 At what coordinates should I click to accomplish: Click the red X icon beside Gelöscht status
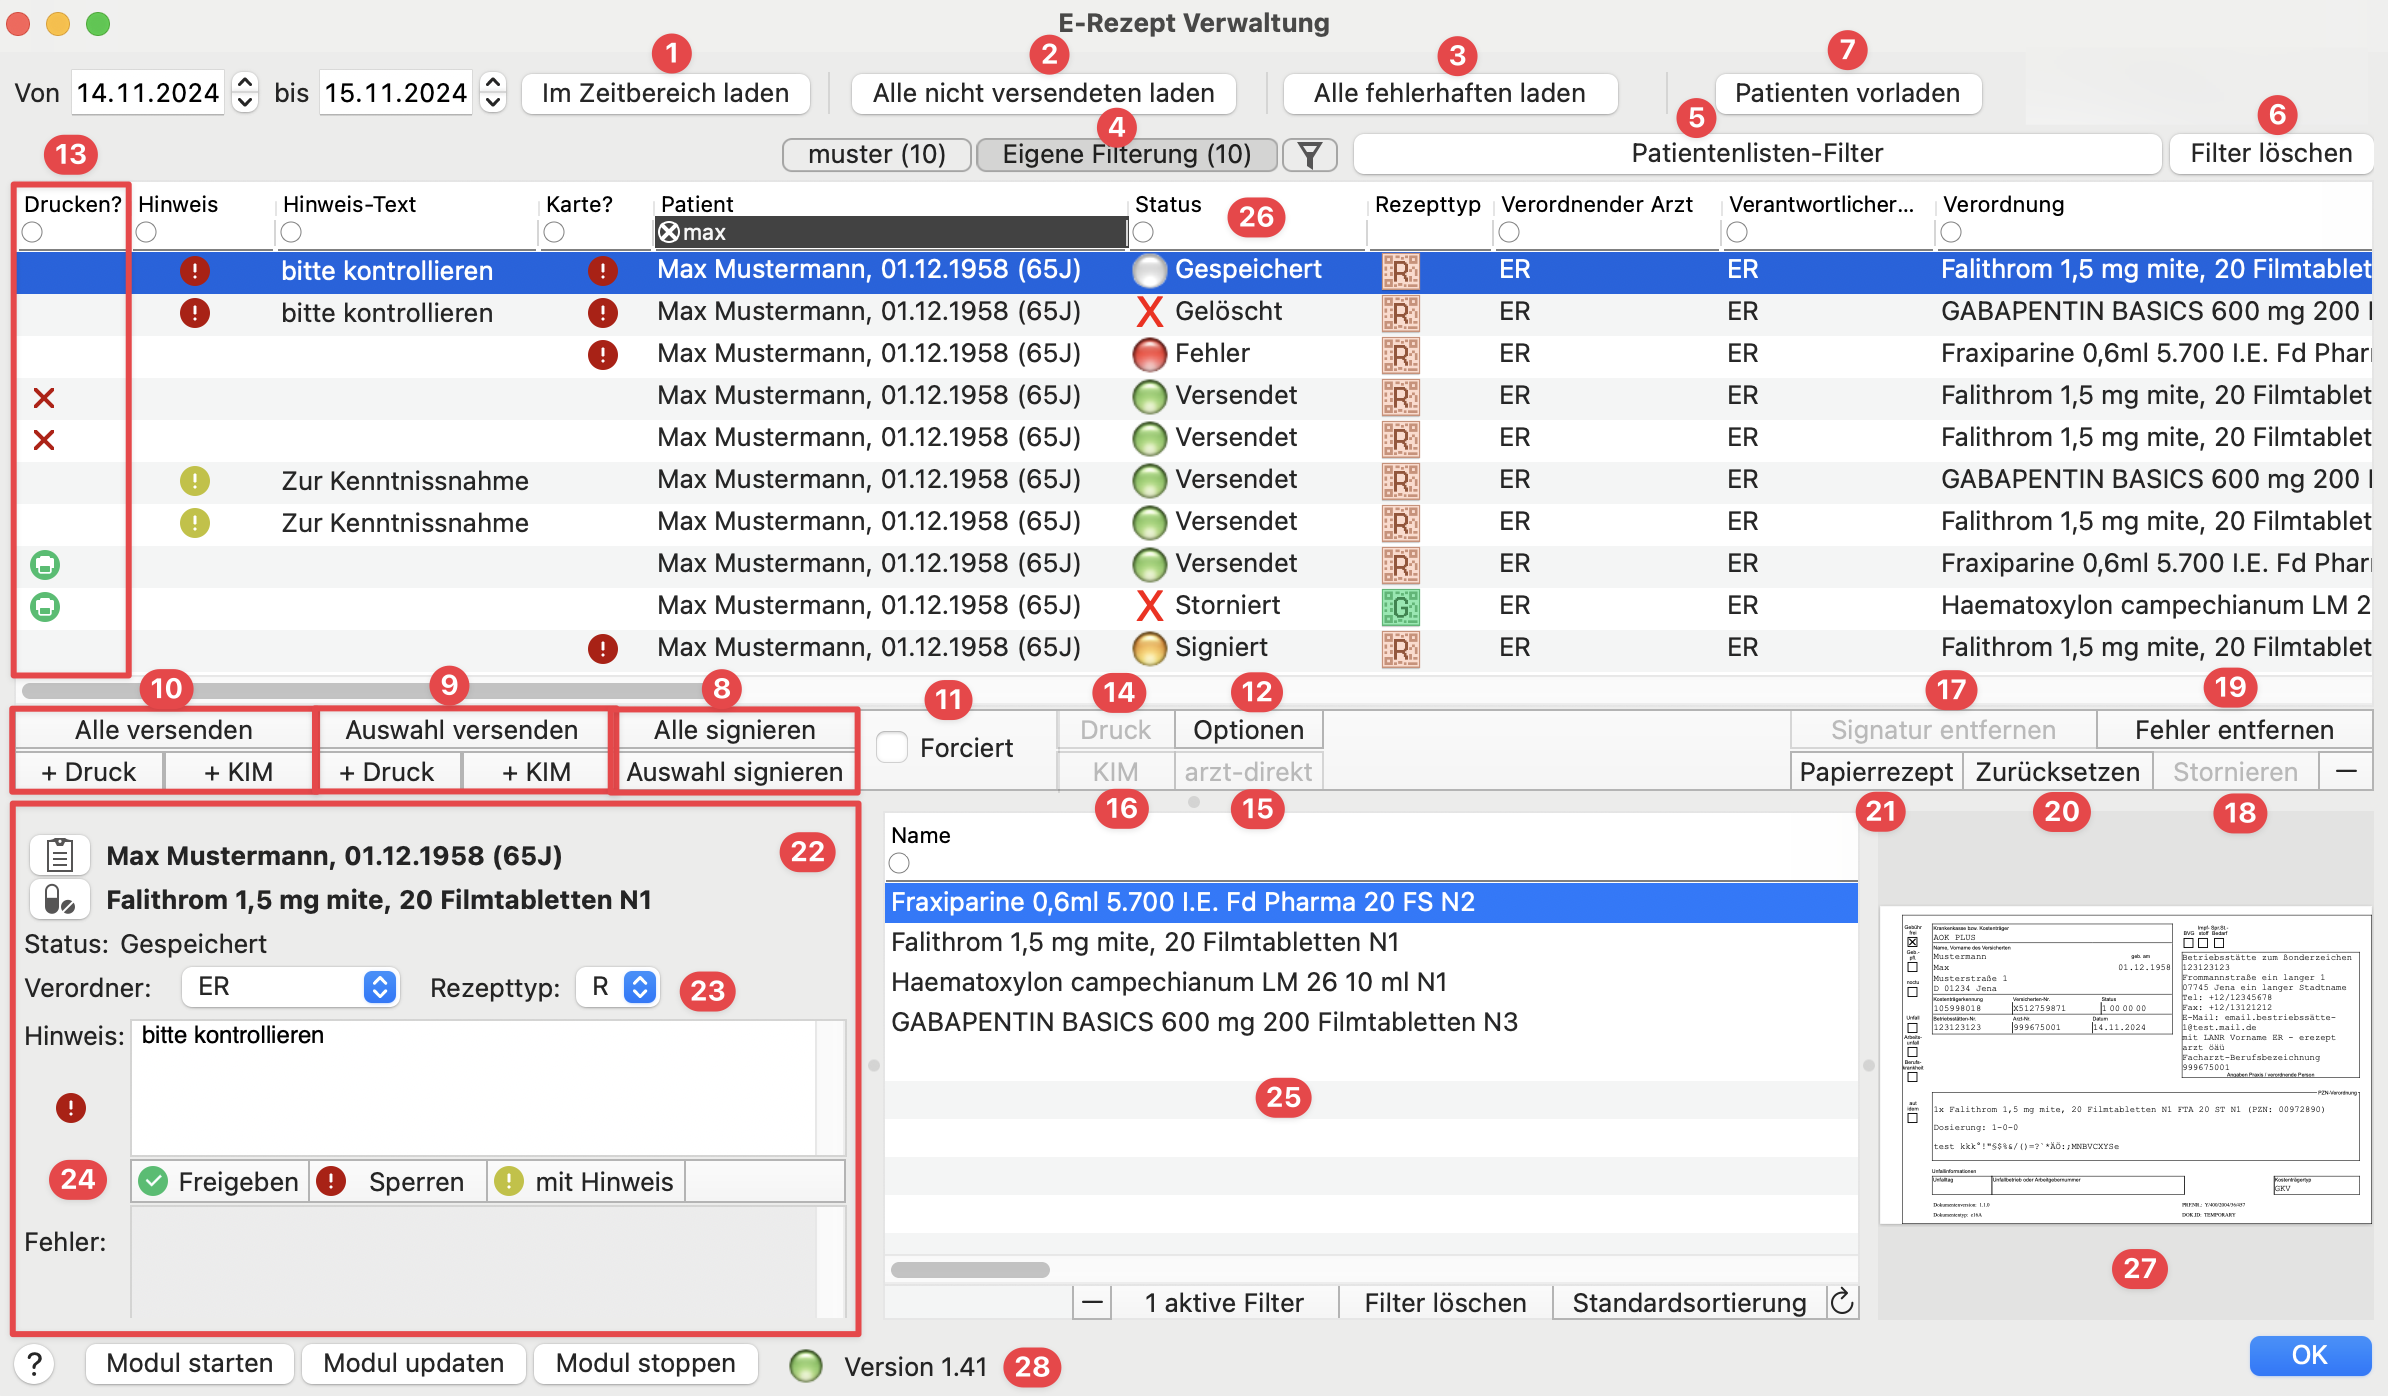(1150, 312)
